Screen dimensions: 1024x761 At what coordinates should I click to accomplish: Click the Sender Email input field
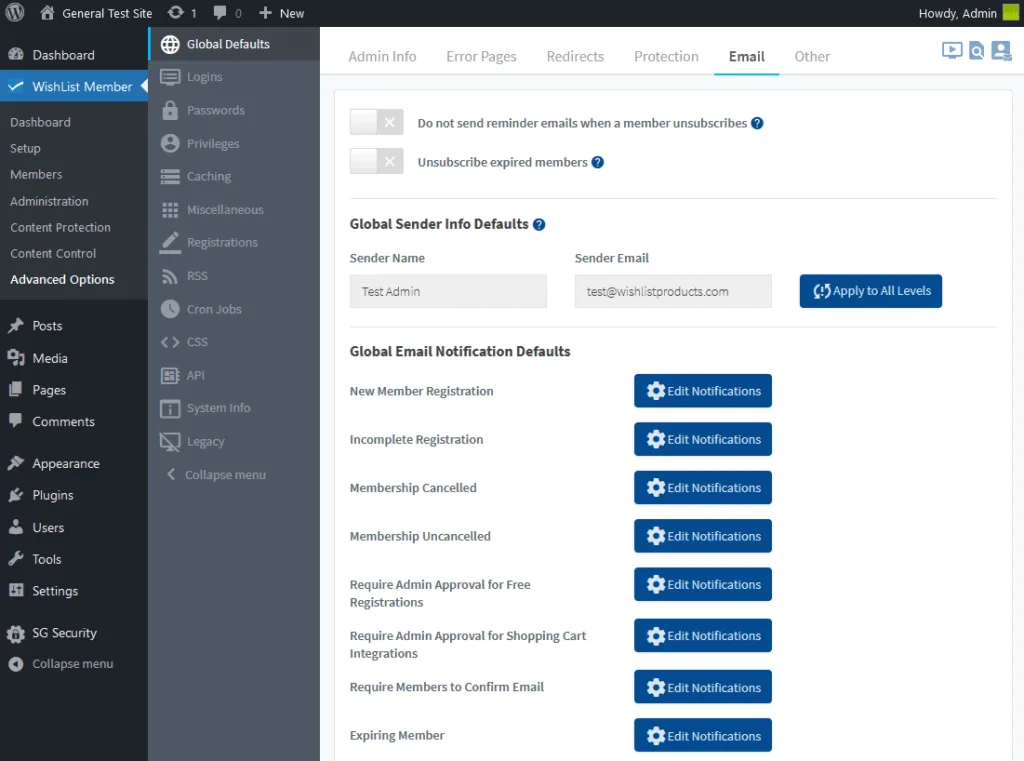[672, 291]
